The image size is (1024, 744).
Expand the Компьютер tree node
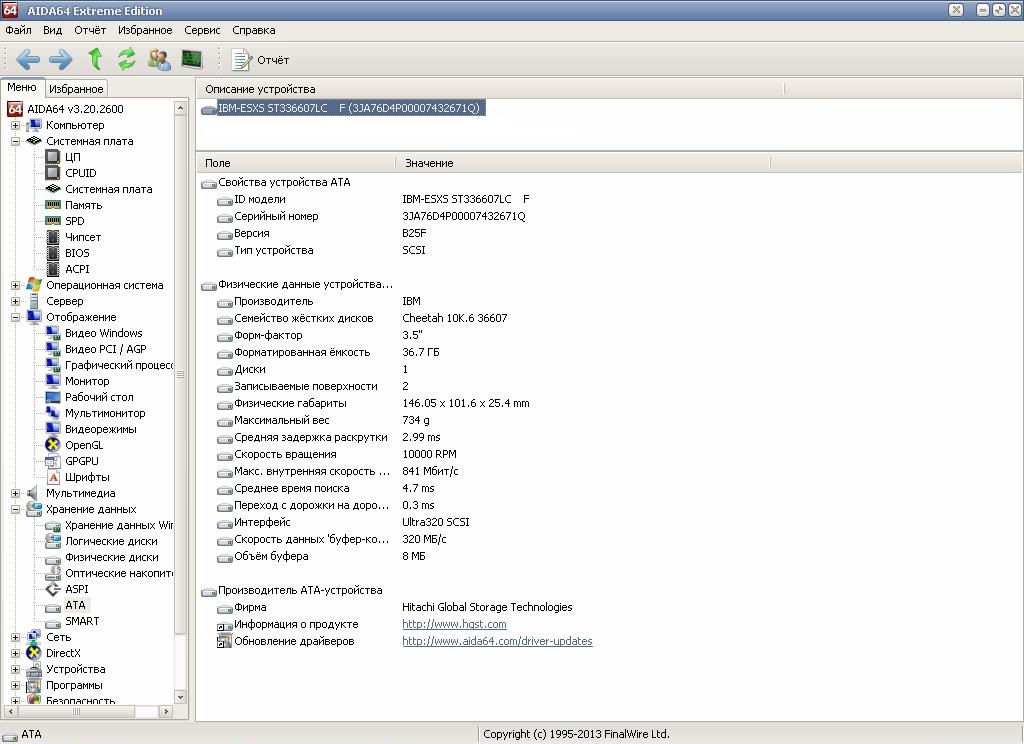tap(15, 125)
